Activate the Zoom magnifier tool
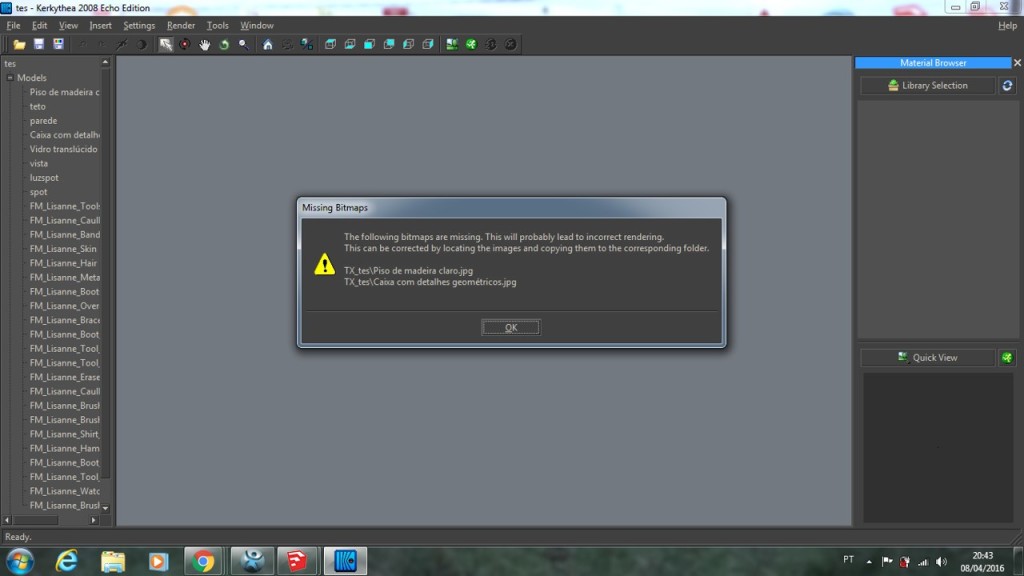Viewport: 1024px width, 576px height. [244, 44]
